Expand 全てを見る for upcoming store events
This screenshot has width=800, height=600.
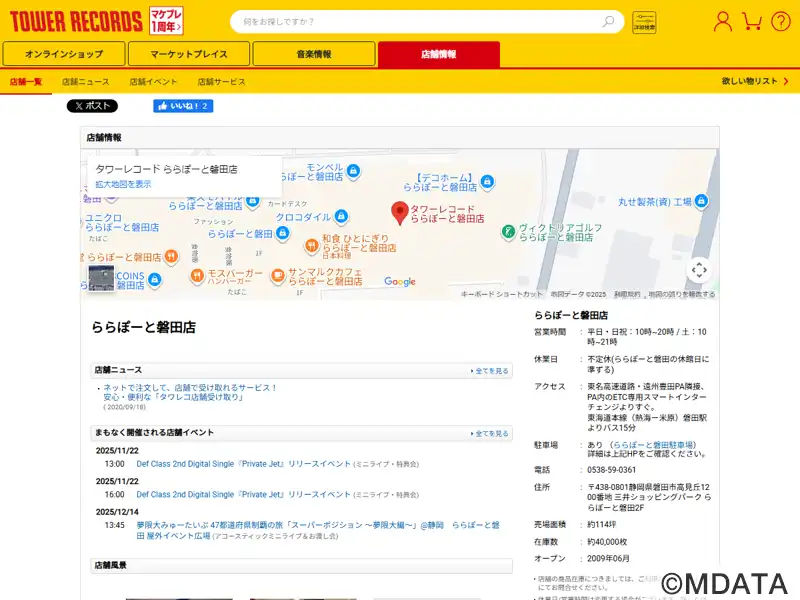[490, 434]
